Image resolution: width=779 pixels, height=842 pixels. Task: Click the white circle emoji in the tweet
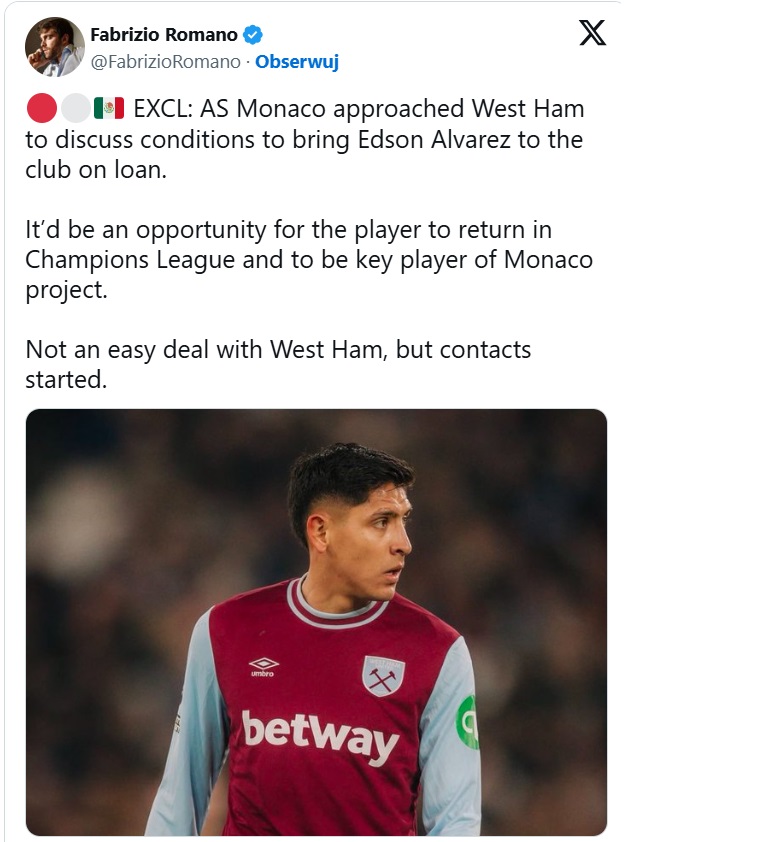(75, 108)
